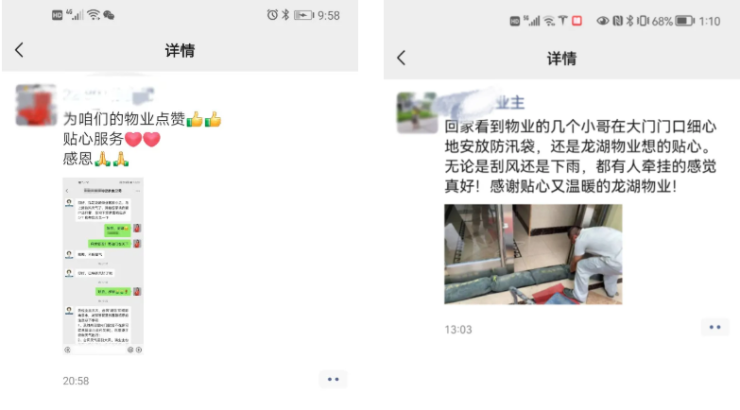740x410 pixels.
Task: Tap the red blurred avatar on the left post
Action: click(x=36, y=105)
